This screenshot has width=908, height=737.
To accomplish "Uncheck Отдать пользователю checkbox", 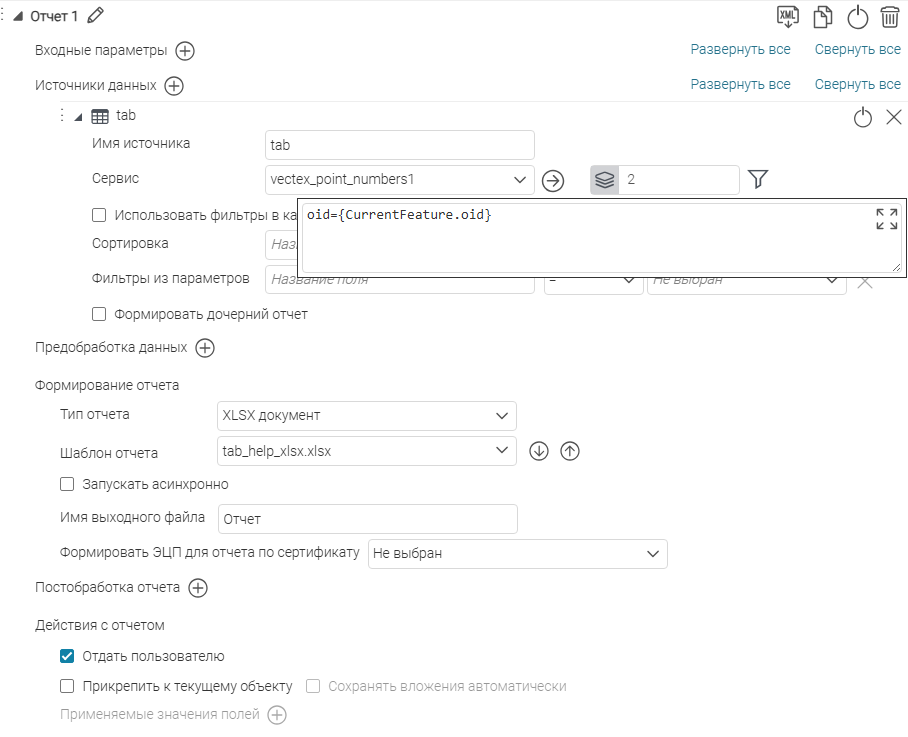I will click(68, 656).
